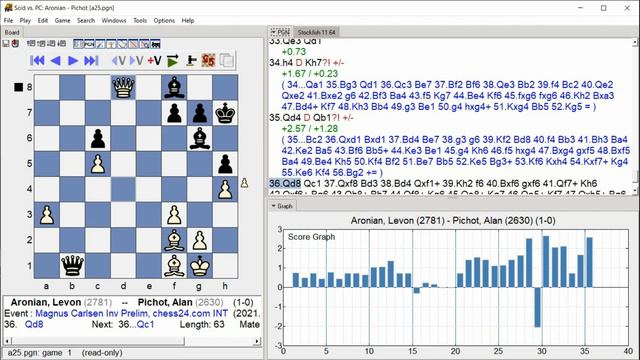Add a new variation with +V icon
640x360 pixels.
(x=154, y=61)
